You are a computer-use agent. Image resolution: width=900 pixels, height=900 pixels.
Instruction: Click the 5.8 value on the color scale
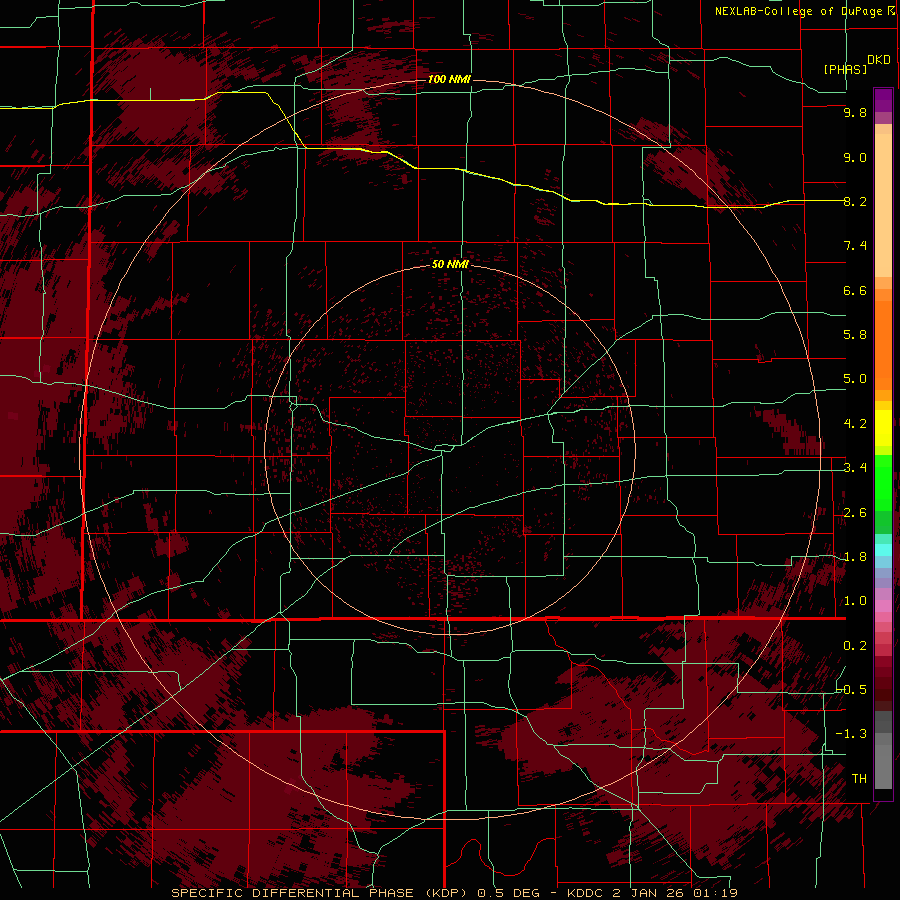pos(855,335)
